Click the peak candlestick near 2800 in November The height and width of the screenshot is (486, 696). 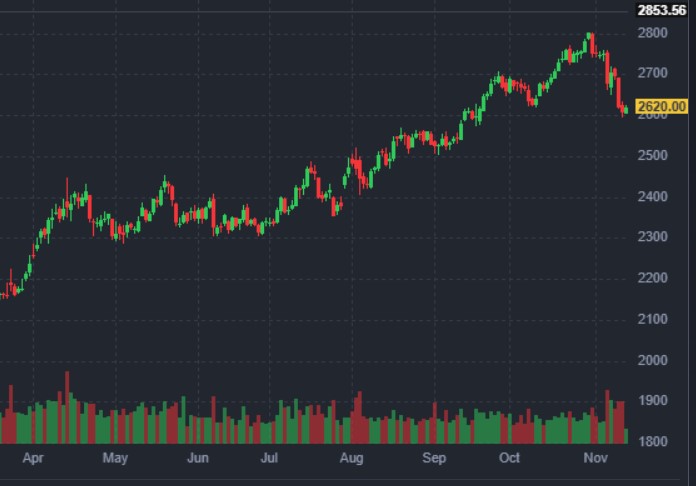click(x=590, y=40)
